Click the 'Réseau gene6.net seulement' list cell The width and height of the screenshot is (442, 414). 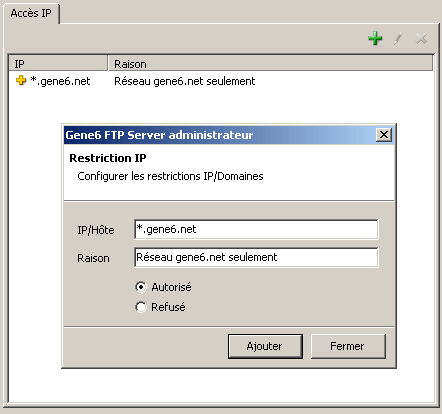pyautogui.click(x=185, y=81)
